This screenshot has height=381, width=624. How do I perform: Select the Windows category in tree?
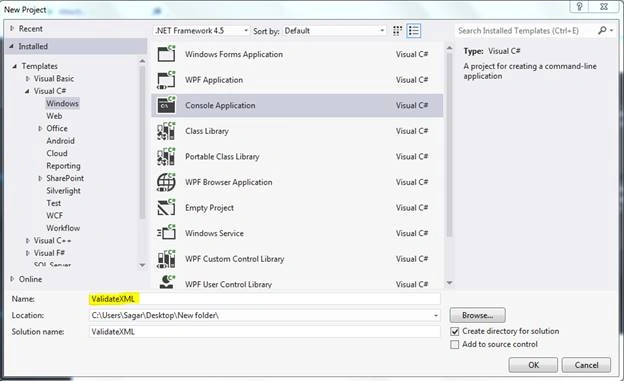pyautogui.click(x=62, y=104)
